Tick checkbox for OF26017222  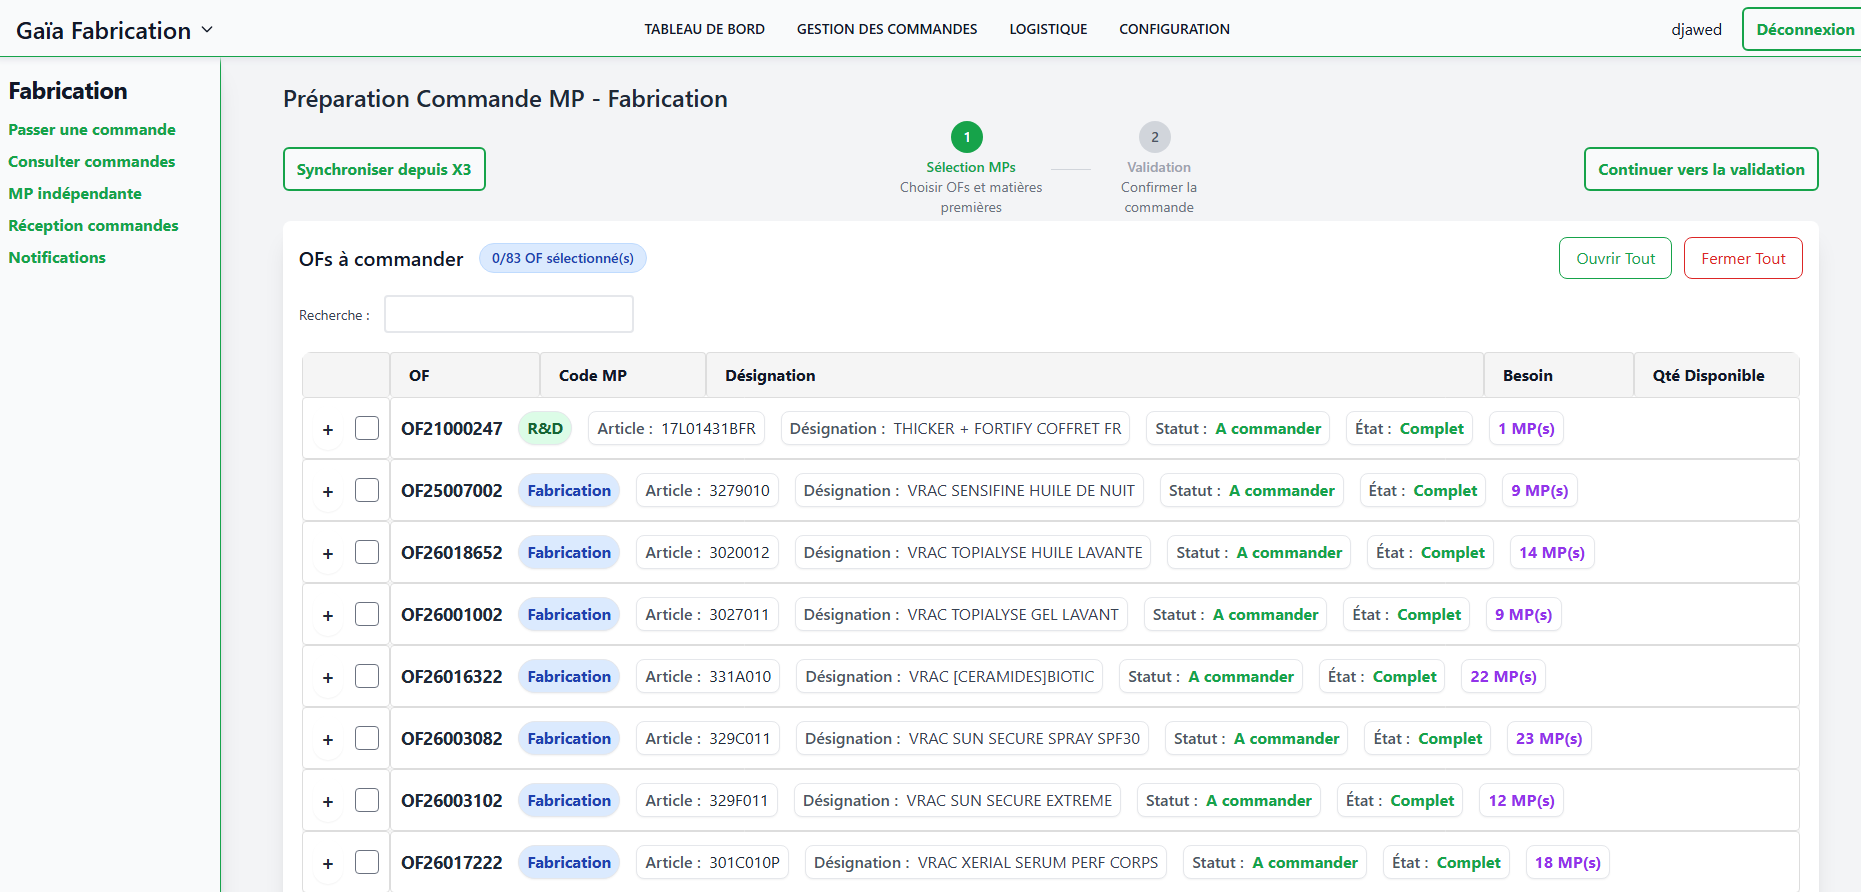coord(367,862)
